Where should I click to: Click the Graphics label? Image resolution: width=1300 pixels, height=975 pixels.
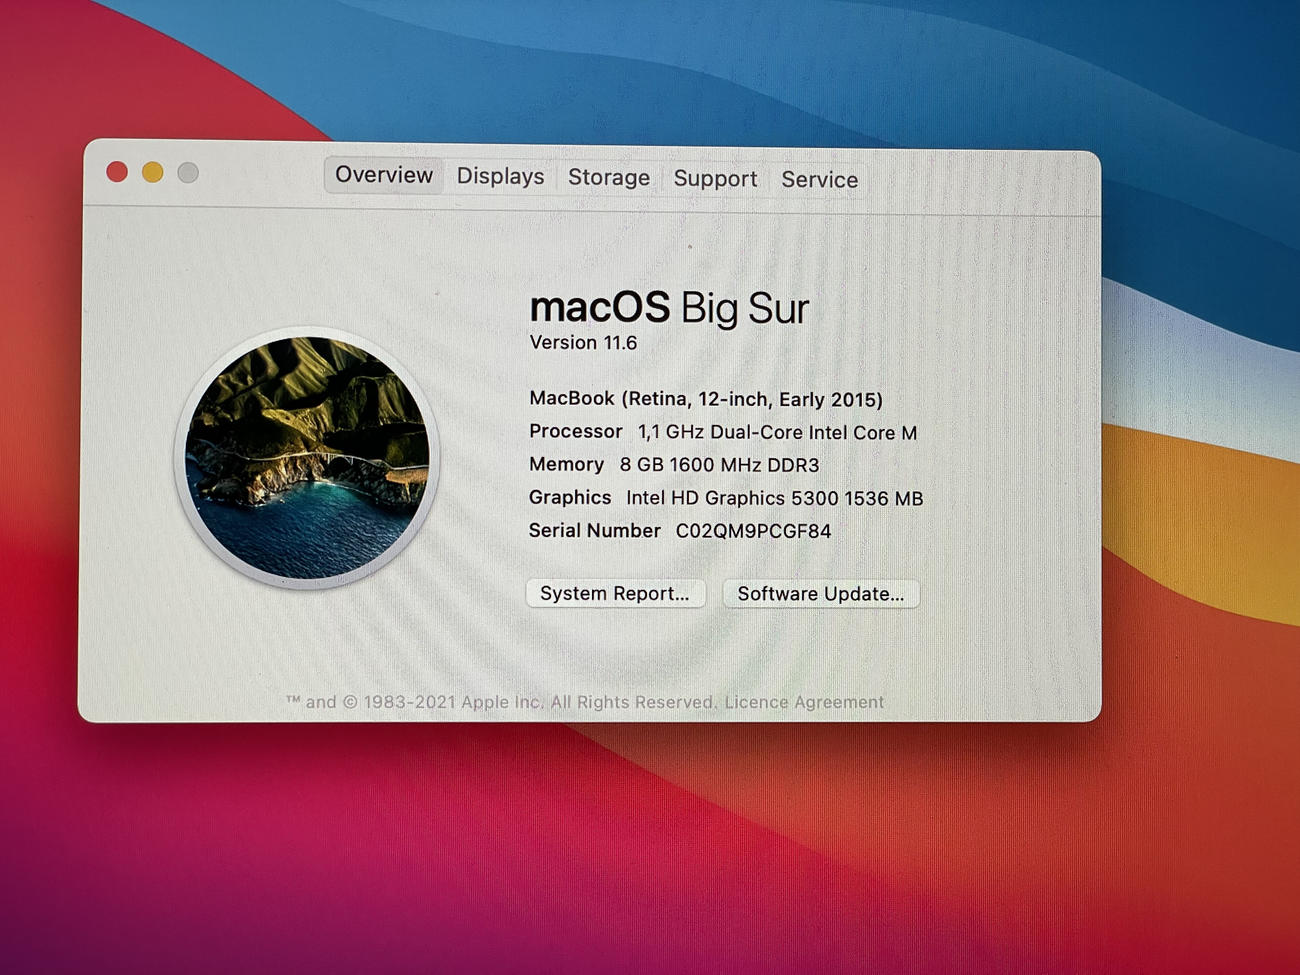point(570,497)
